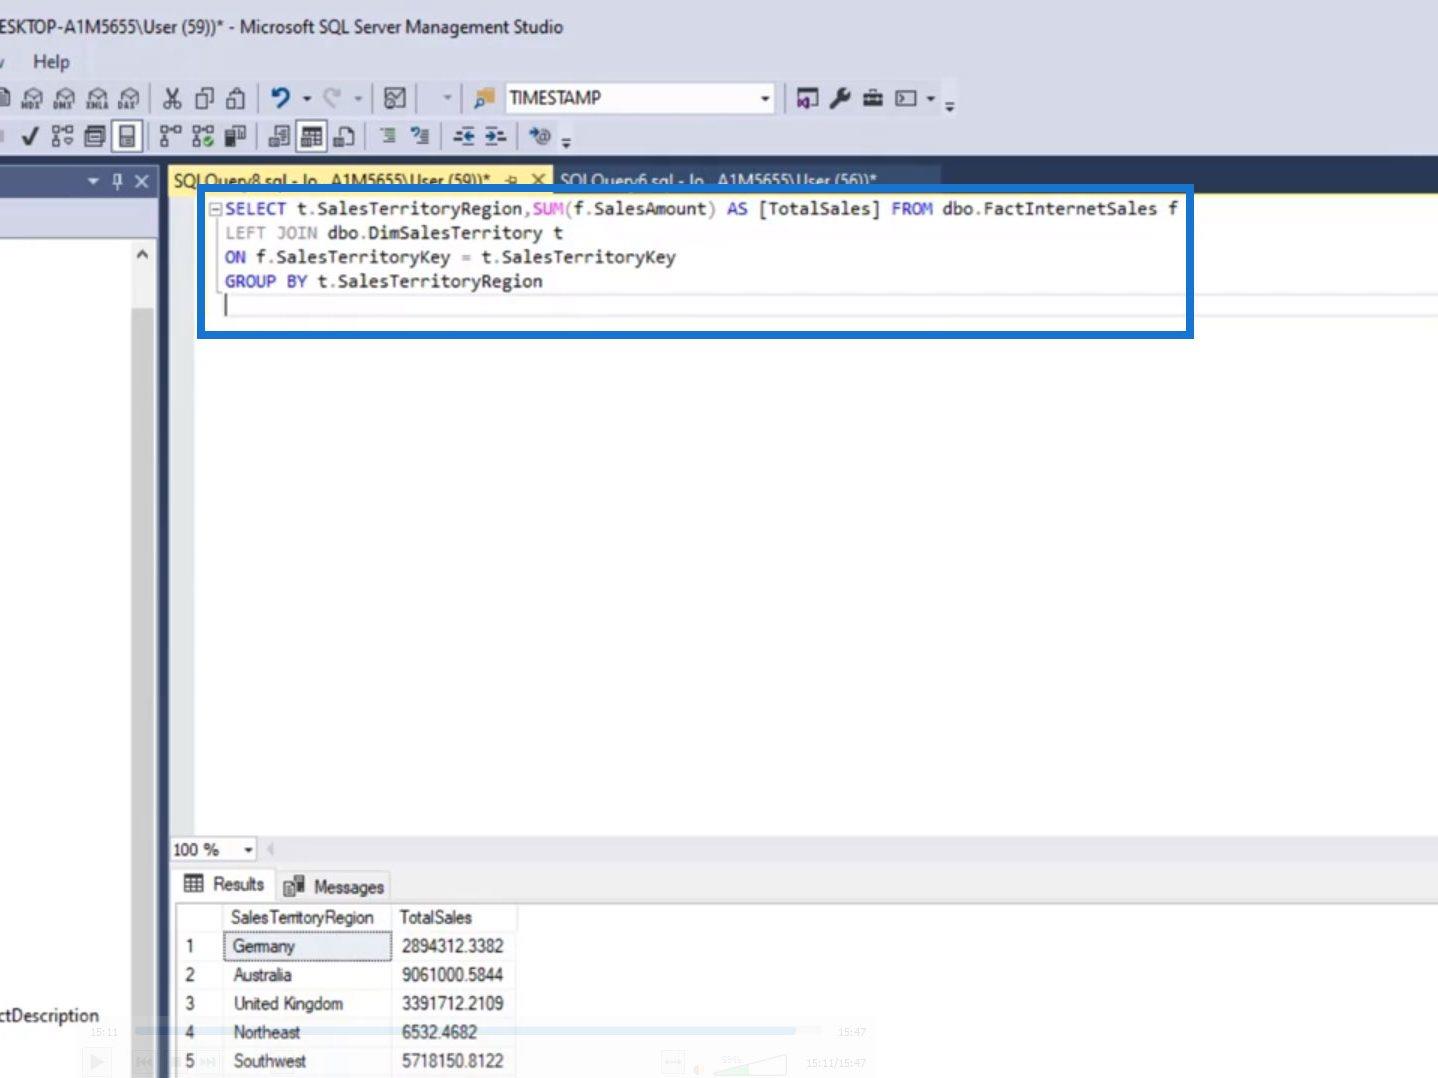Screen dimensions: 1438x1078
Task: Open Properties wrench icon
Action: tap(840, 98)
